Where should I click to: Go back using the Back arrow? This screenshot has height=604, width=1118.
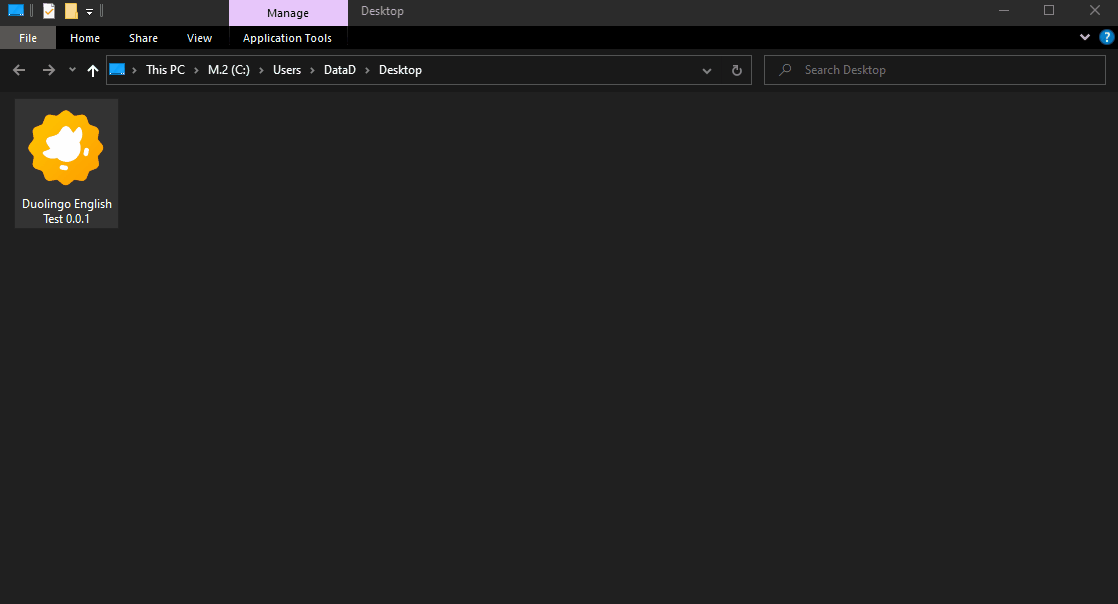(19, 70)
